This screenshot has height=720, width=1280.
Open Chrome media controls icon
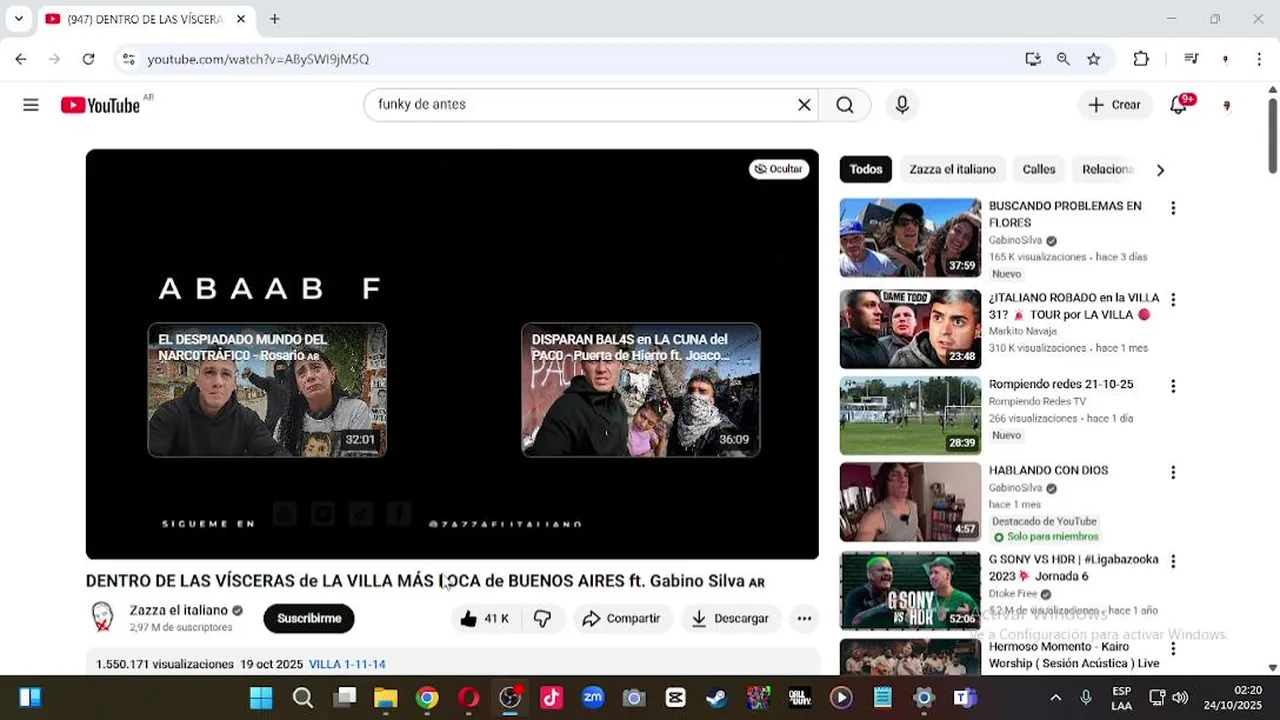1191,59
